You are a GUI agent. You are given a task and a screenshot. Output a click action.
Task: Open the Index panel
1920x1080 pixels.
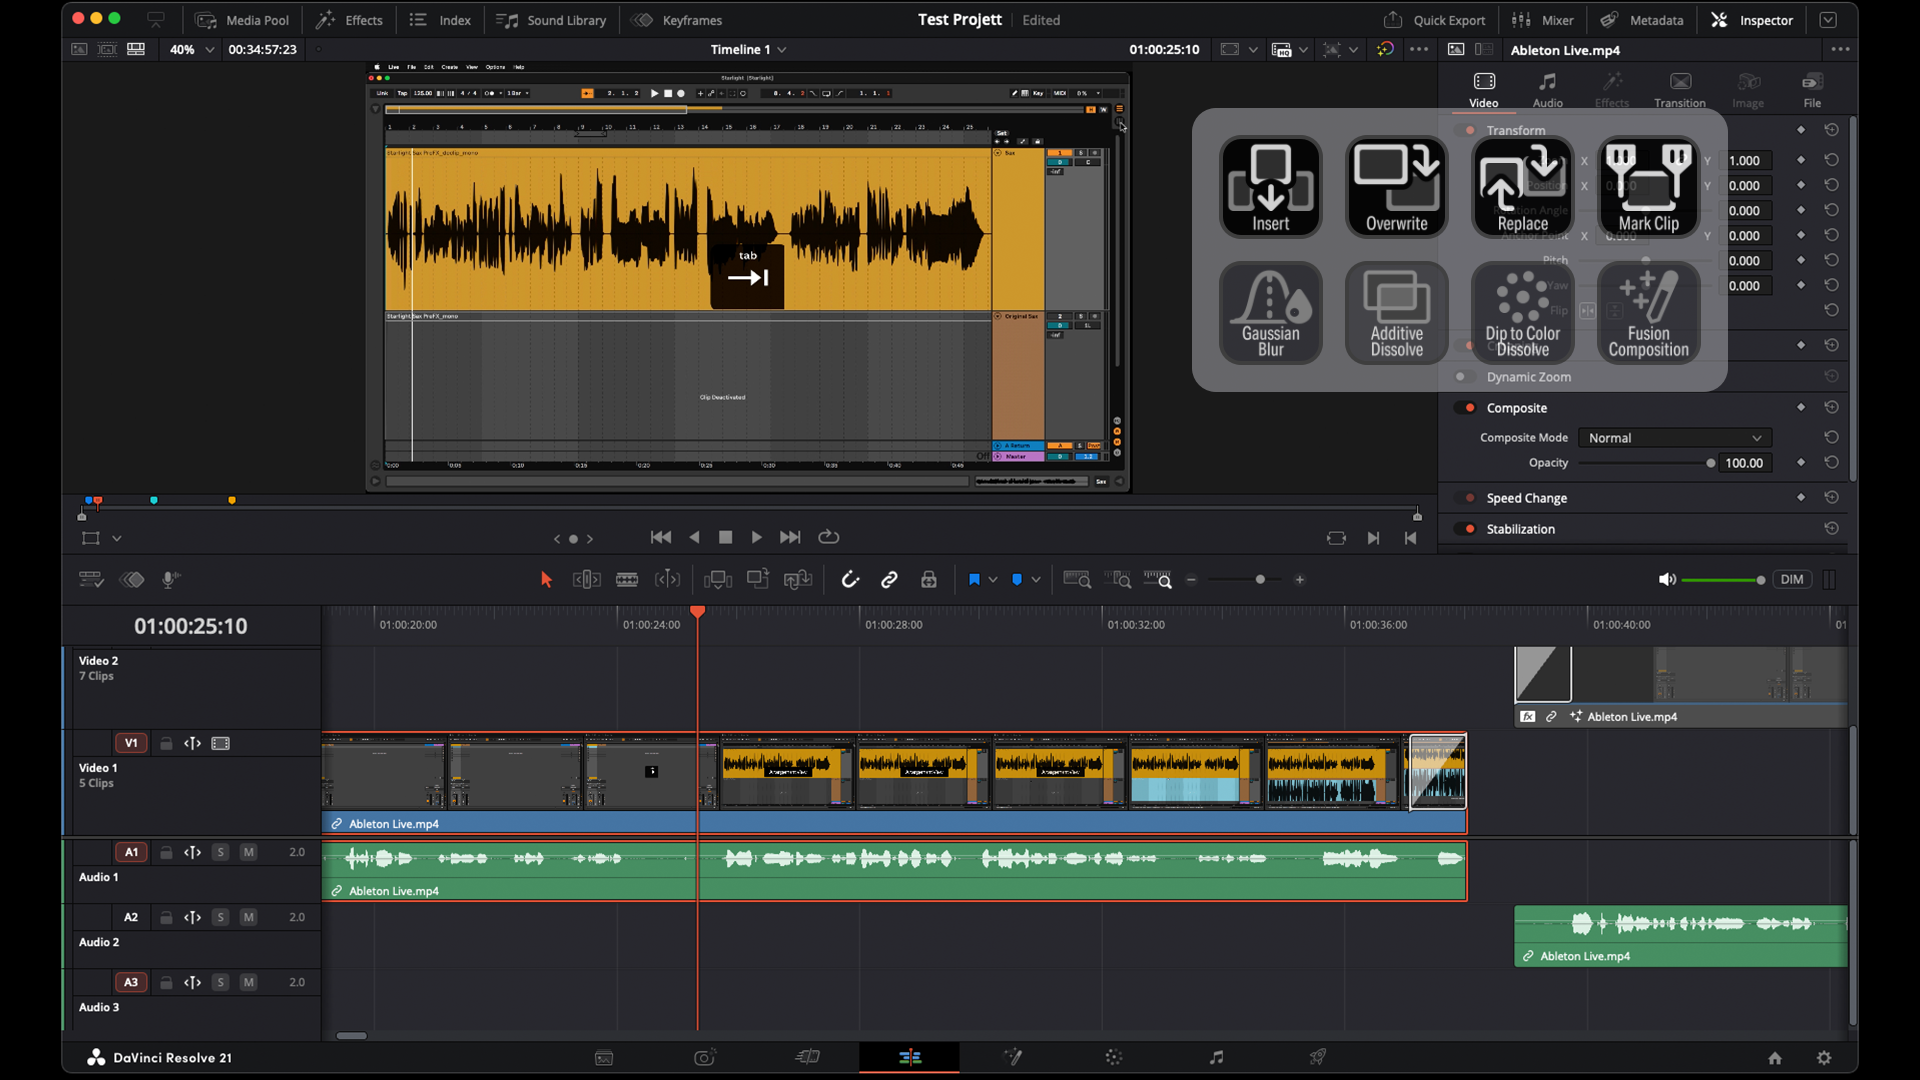tap(440, 20)
